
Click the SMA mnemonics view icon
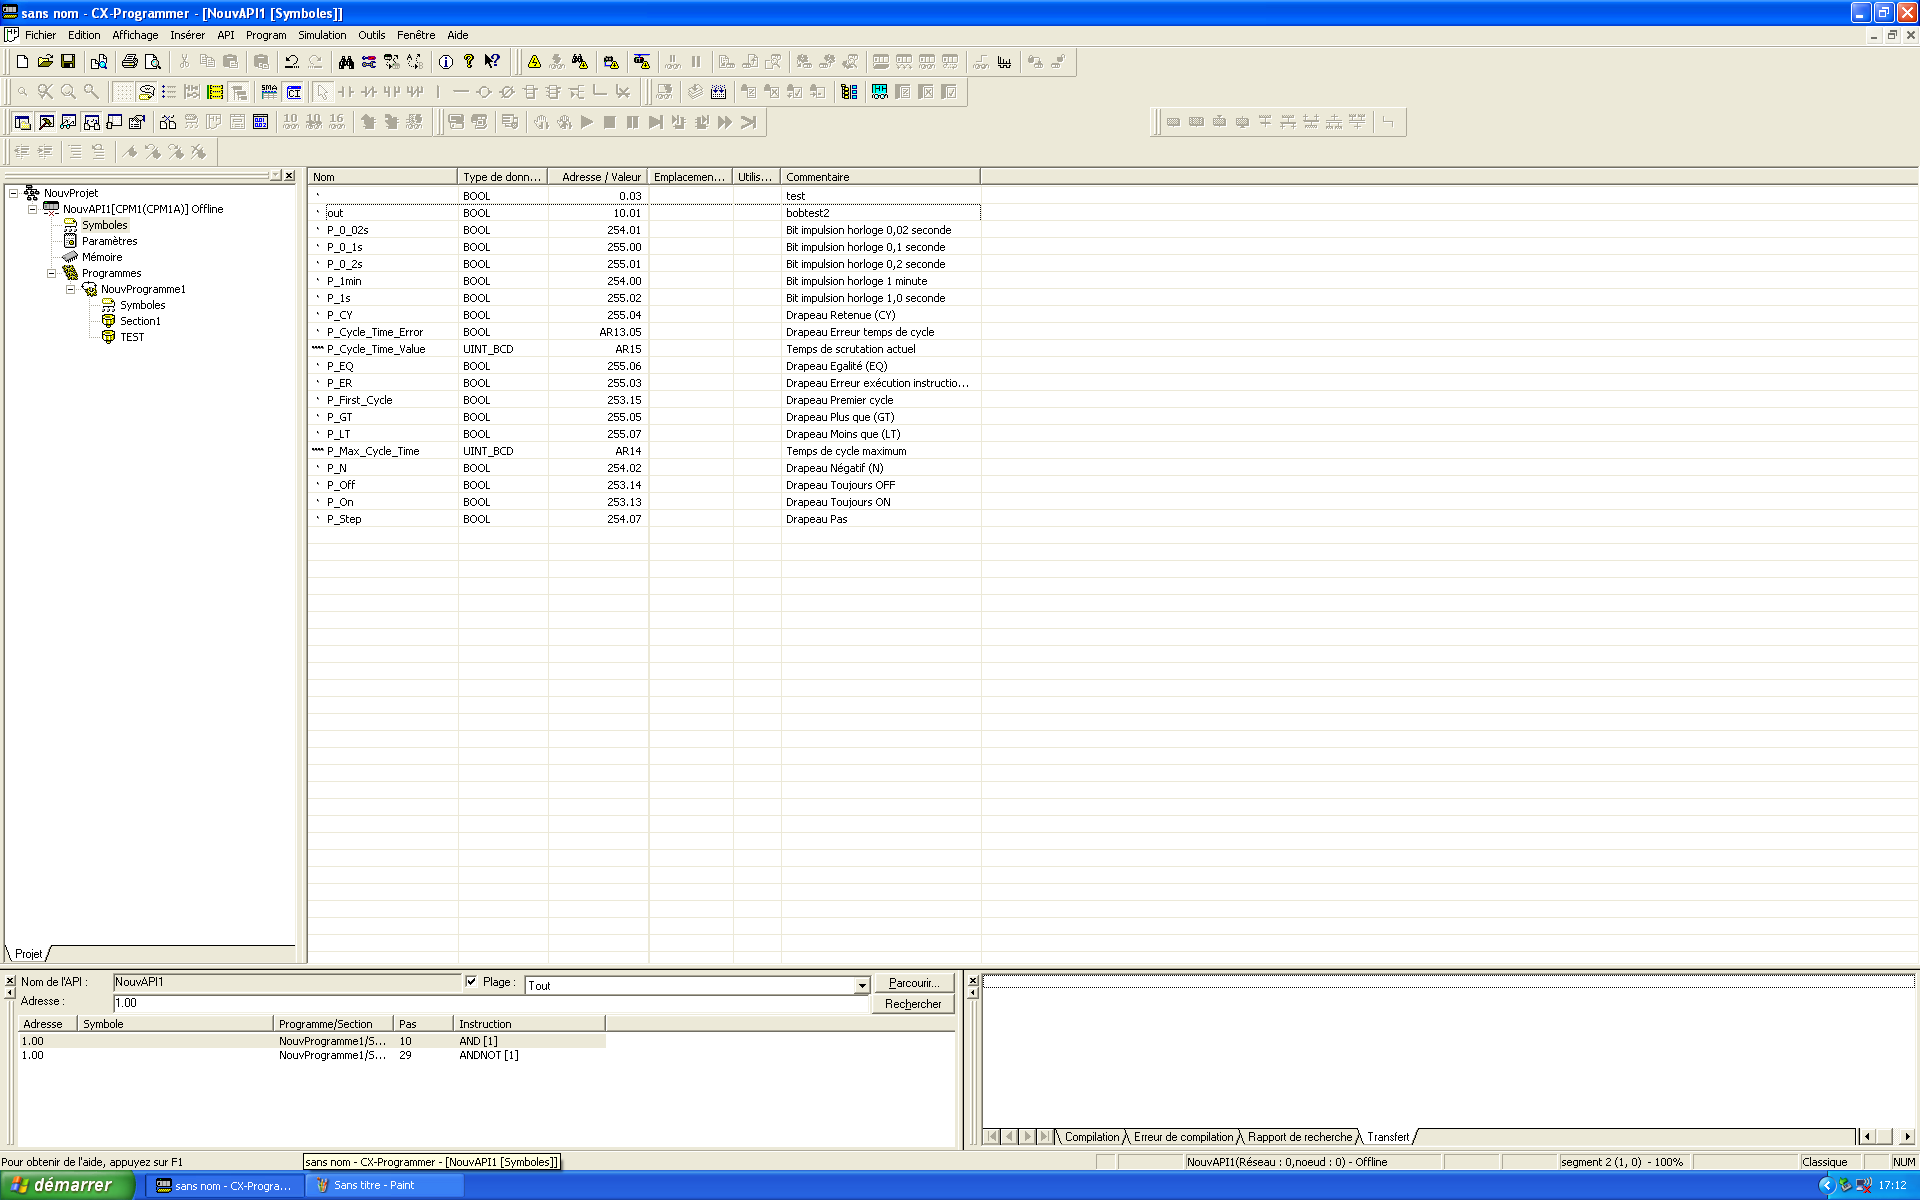tap(269, 92)
